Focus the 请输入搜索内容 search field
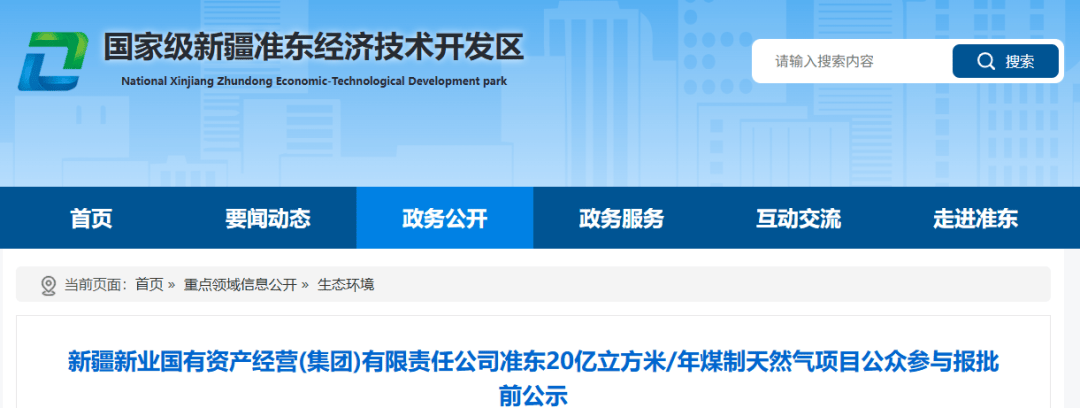Screen dimensions: 1080x408 coord(854,61)
